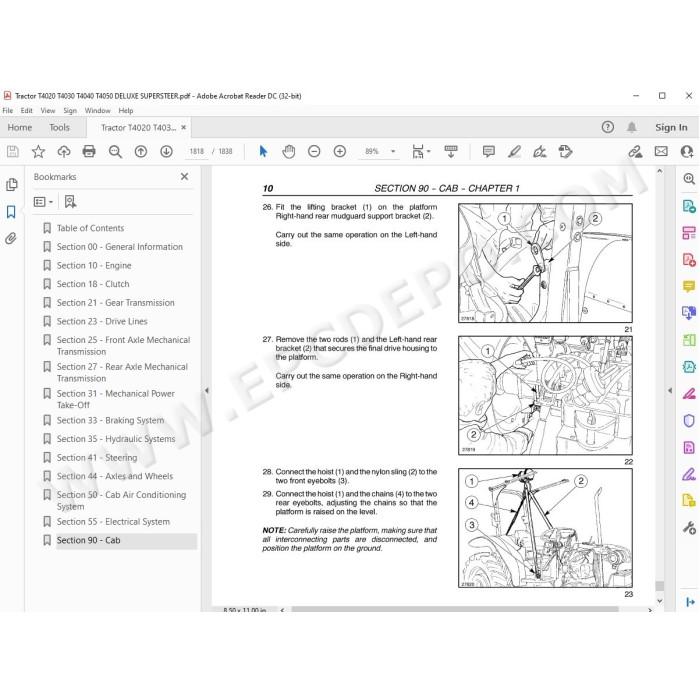
Task: Click the Sign In button
Action: coord(671,127)
